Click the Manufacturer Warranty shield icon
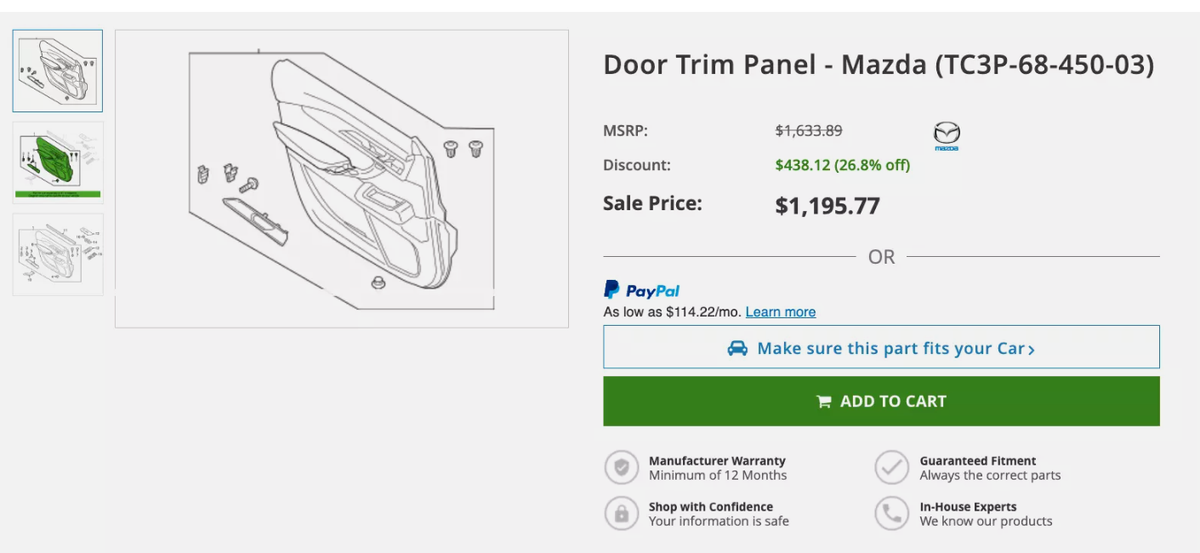1200x553 pixels. coord(621,467)
